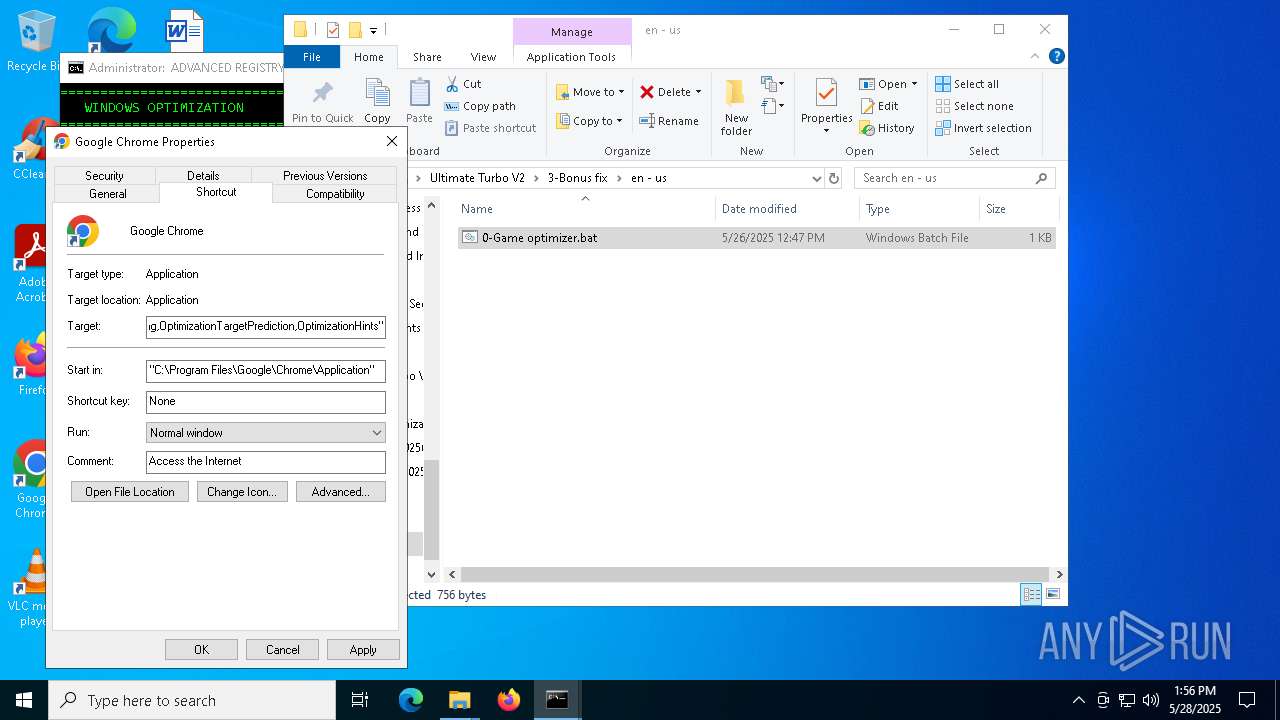The width and height of the screenshot is (1280, 720).
Task: Click the Advanced button
Action: 341,492
